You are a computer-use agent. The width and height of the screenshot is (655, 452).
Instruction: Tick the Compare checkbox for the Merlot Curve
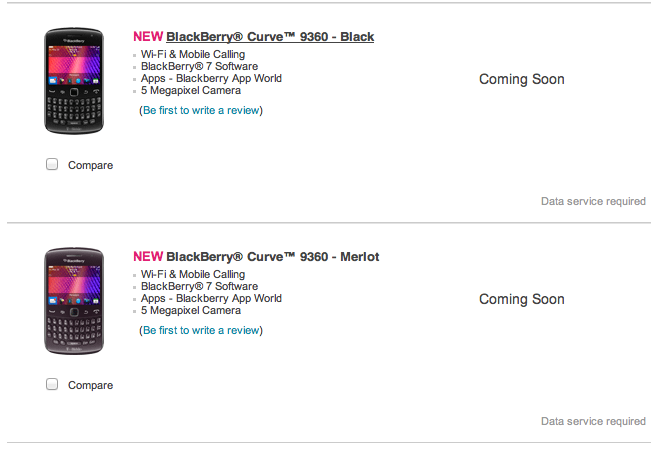tap(52, 384)
